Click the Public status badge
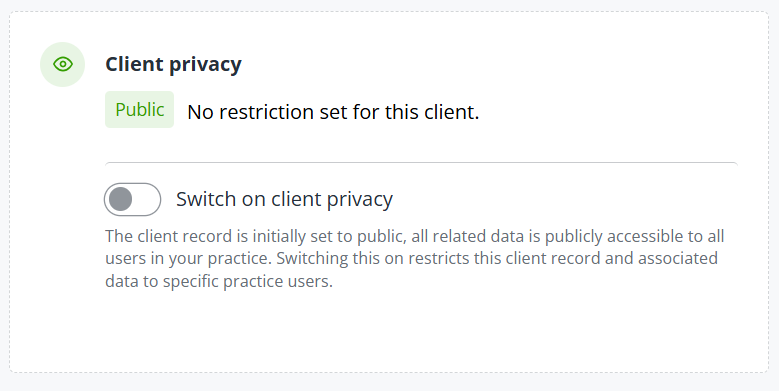Image resolution: width=779 pixels, height=391 pixels. [x=140, y=109]
